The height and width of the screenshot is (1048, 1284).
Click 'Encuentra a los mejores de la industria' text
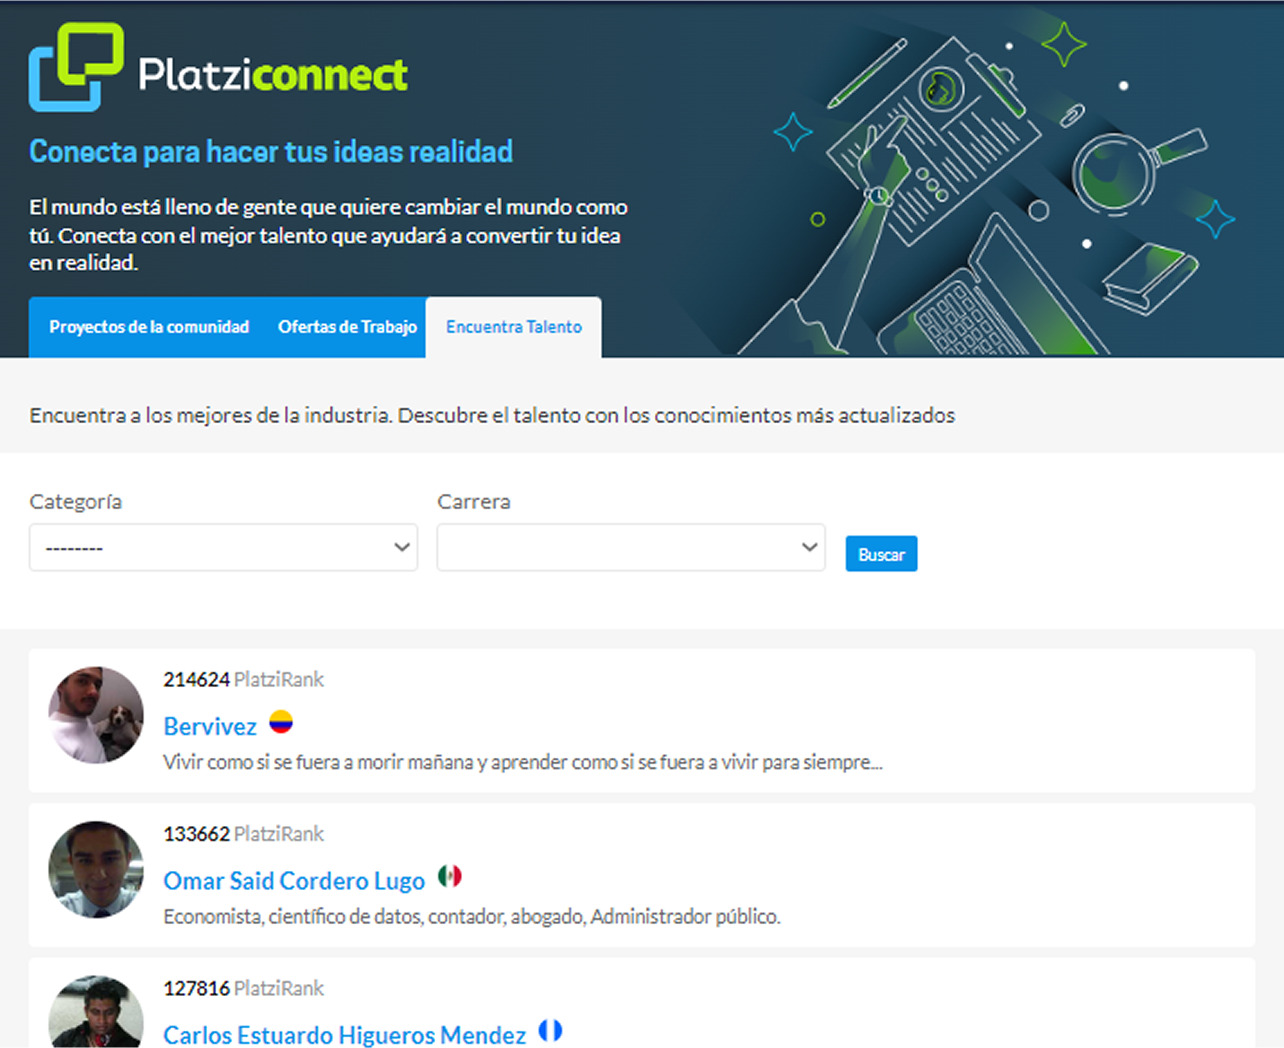coord(492,415)
